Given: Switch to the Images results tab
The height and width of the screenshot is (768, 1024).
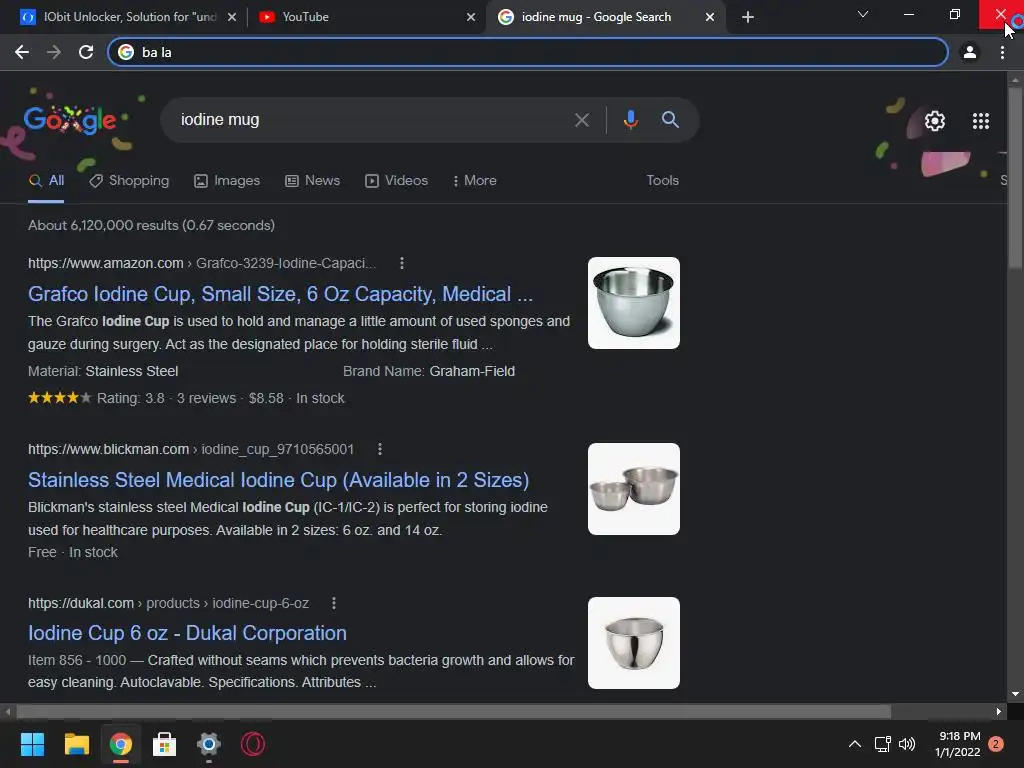Looking at the screenshot, I should (x=227, y=181).
